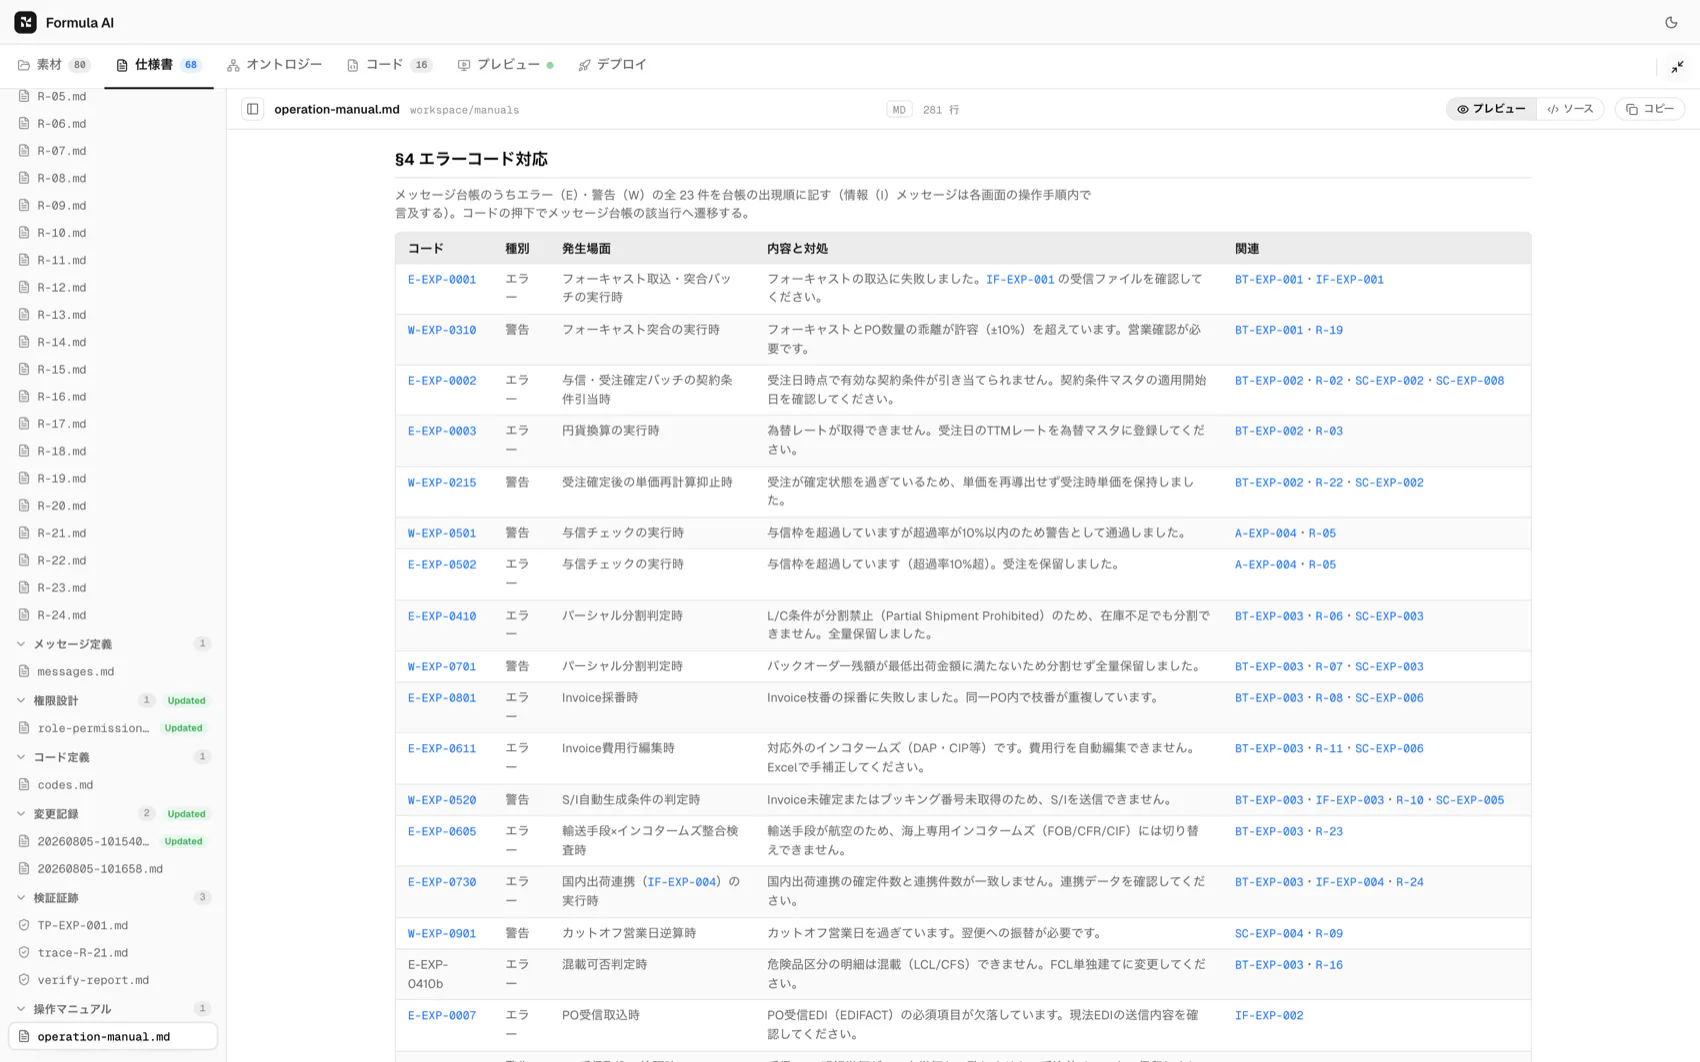Switch to the オントロジー tab

click(274, 65)
